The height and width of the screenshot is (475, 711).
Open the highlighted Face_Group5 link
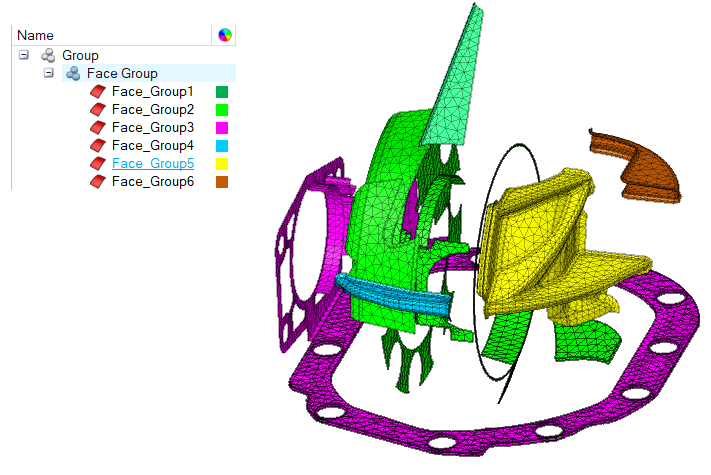[152, 163]
